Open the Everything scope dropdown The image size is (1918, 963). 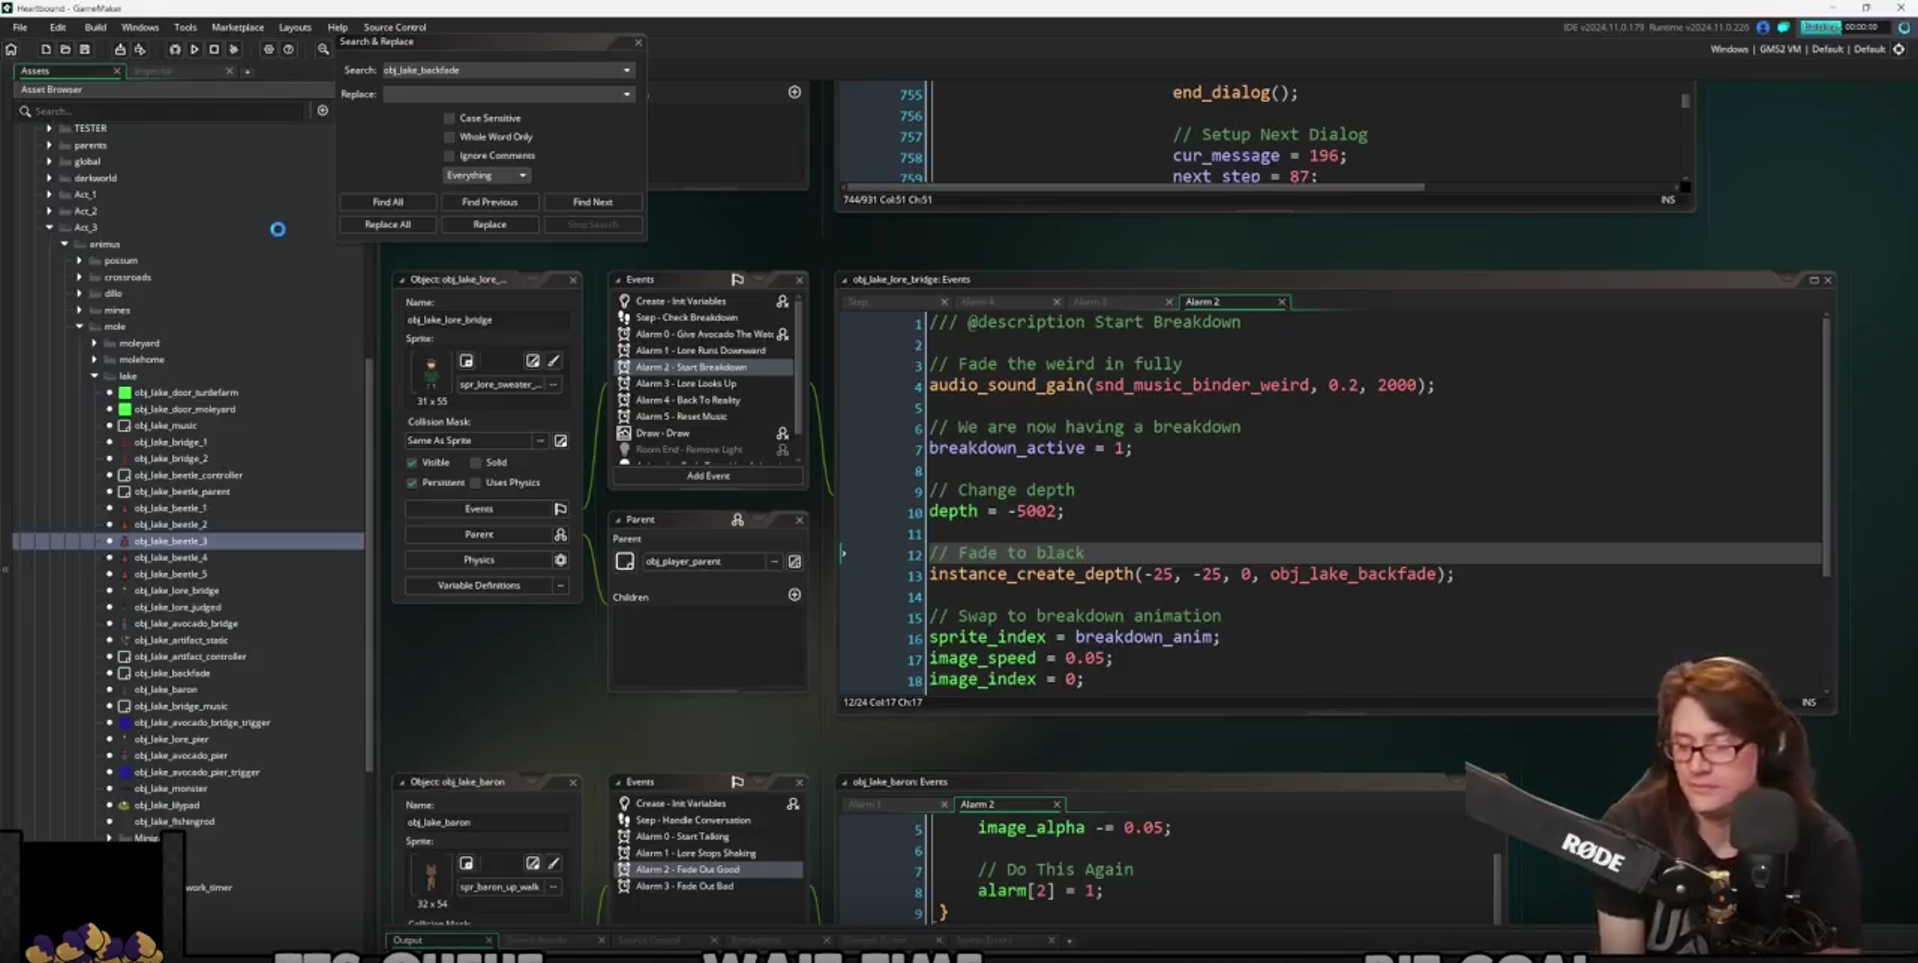pyautogui.click(x=486, y=176)
